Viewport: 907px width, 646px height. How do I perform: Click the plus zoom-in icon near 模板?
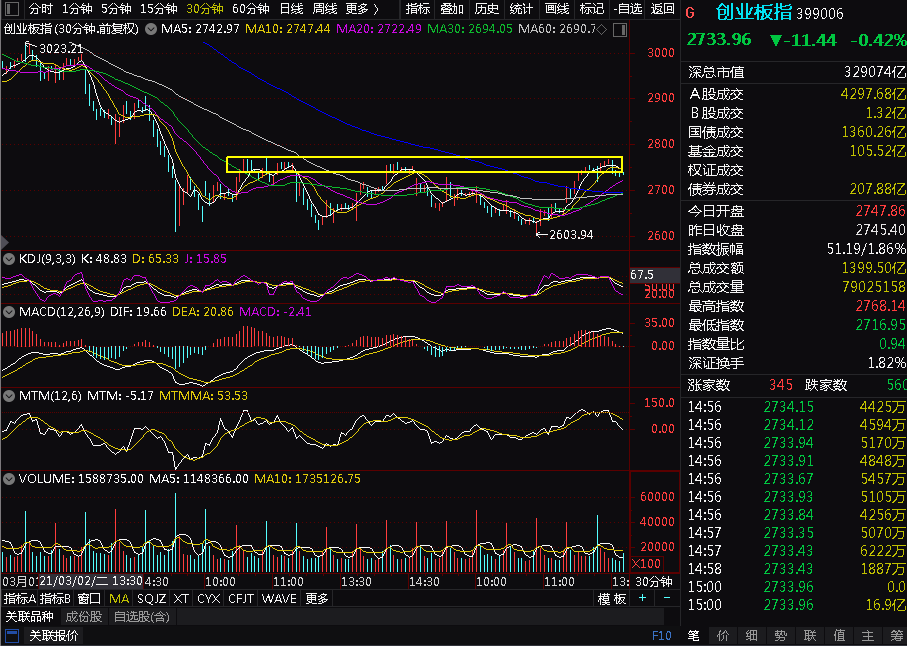643,598
